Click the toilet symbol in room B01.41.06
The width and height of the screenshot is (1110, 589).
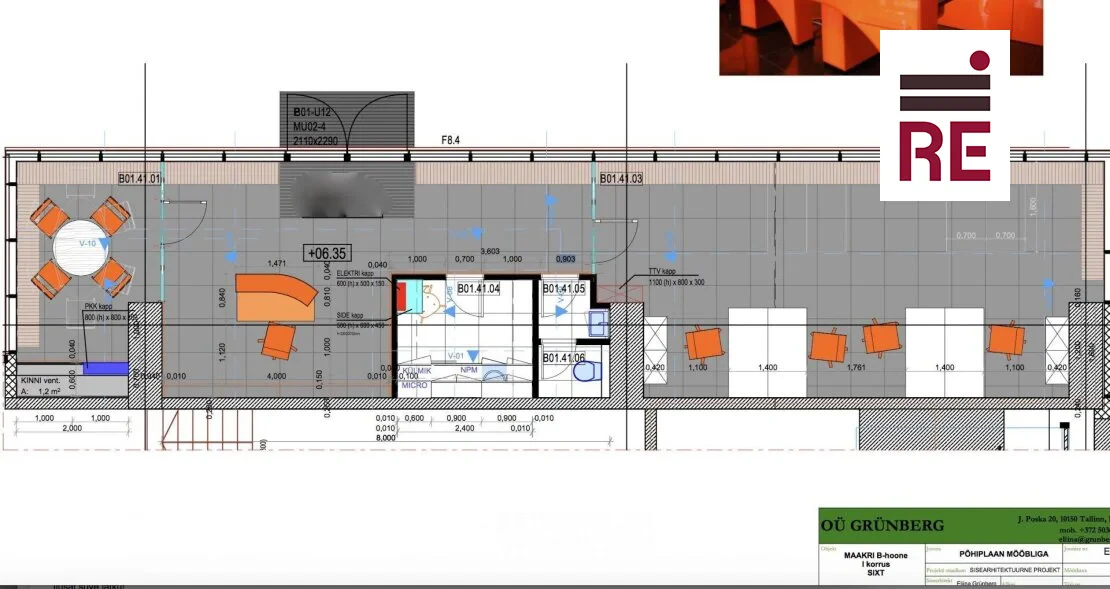click(x=587, y=374)
